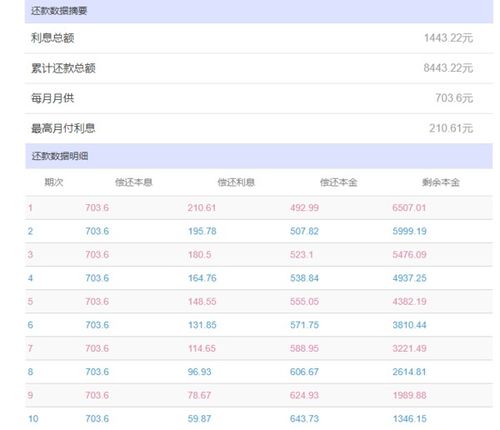
Task: Click the 最高月付利息 label
Action: click(63, 128)
